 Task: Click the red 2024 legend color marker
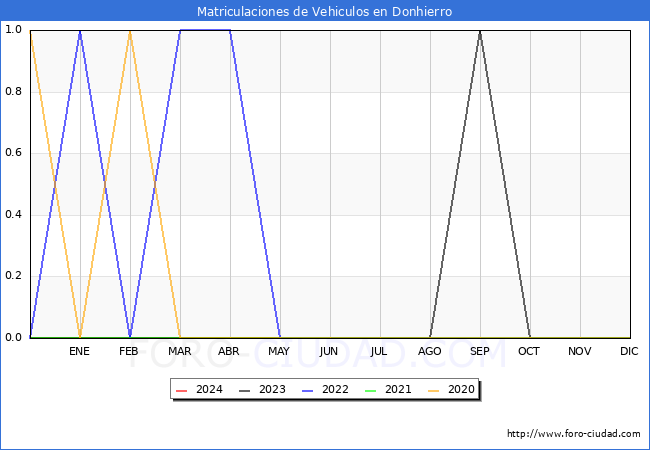[x=182, y=391]
